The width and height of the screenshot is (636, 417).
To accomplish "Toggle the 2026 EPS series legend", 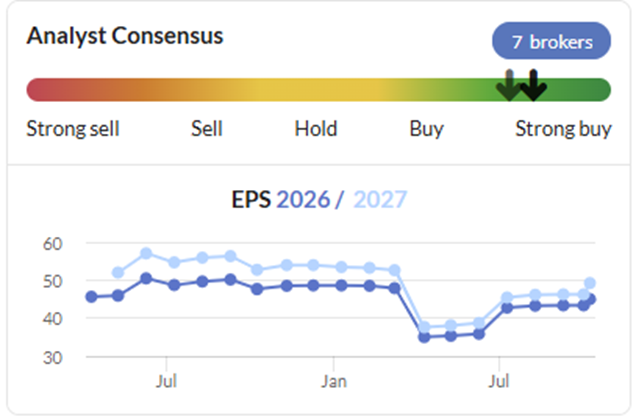I will (x=303, y=199).
